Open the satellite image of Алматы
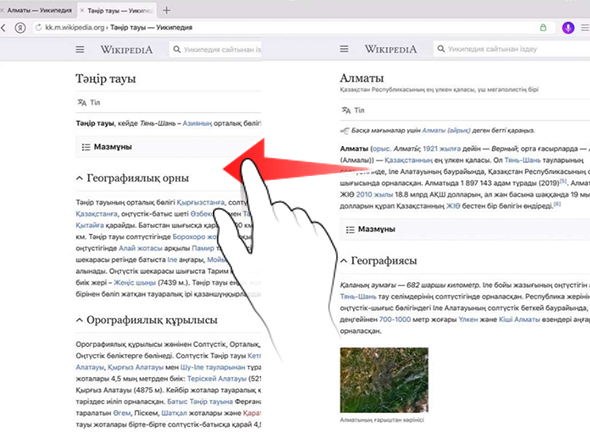This screenshot has width=590, height=432. (x=384, y=380)
